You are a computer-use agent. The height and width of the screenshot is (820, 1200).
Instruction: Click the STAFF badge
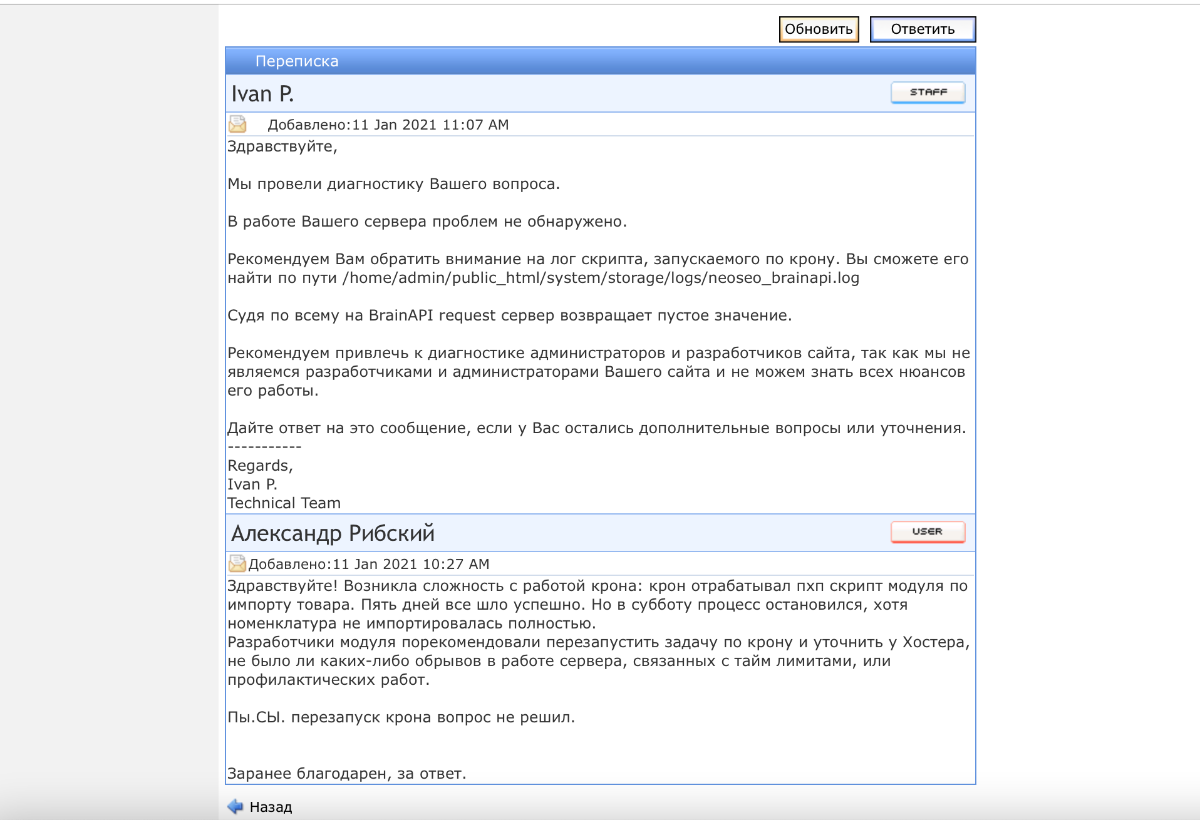pyautogui.click(x=928, y=93)
